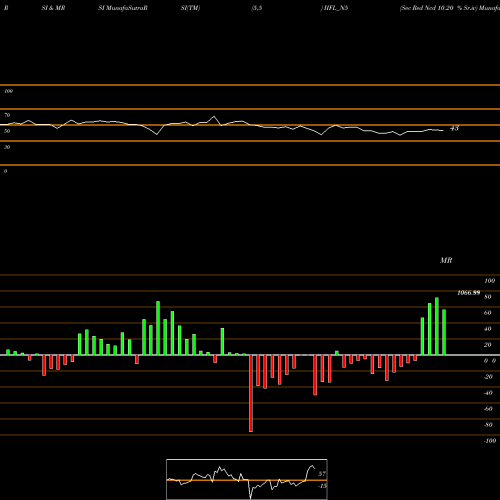Viewport: 500px width, 500px height.
Task: Click the 'SI & MR' header text
Action: (53, 8)
